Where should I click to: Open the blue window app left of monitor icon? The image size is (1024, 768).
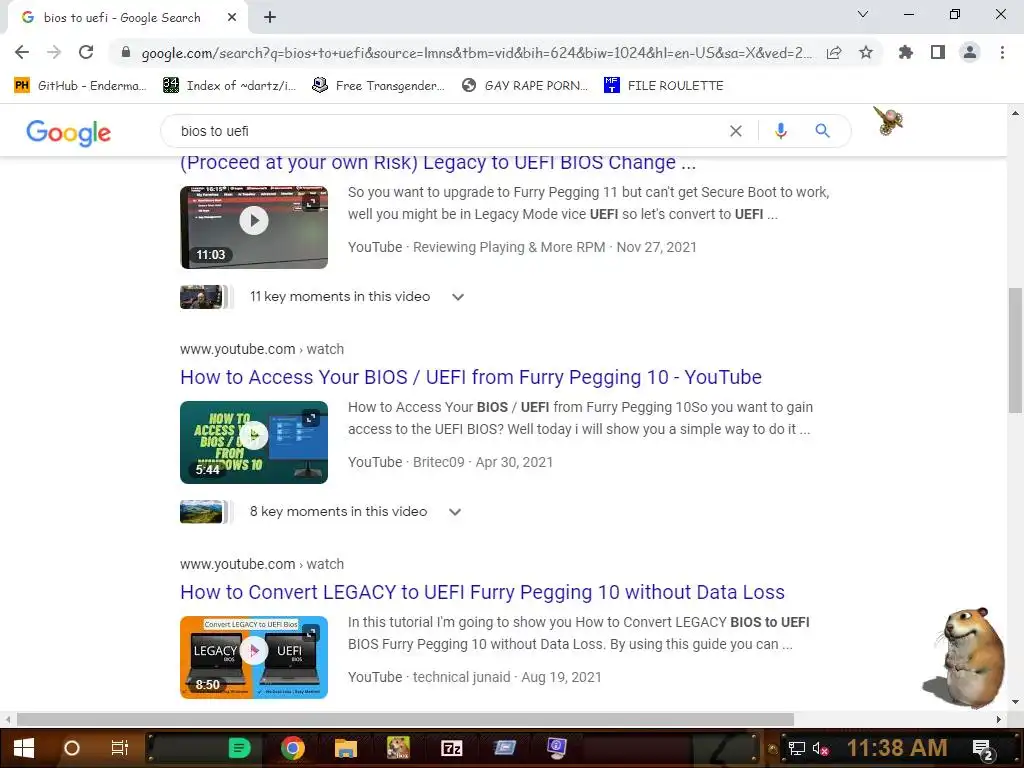point(504,748)
